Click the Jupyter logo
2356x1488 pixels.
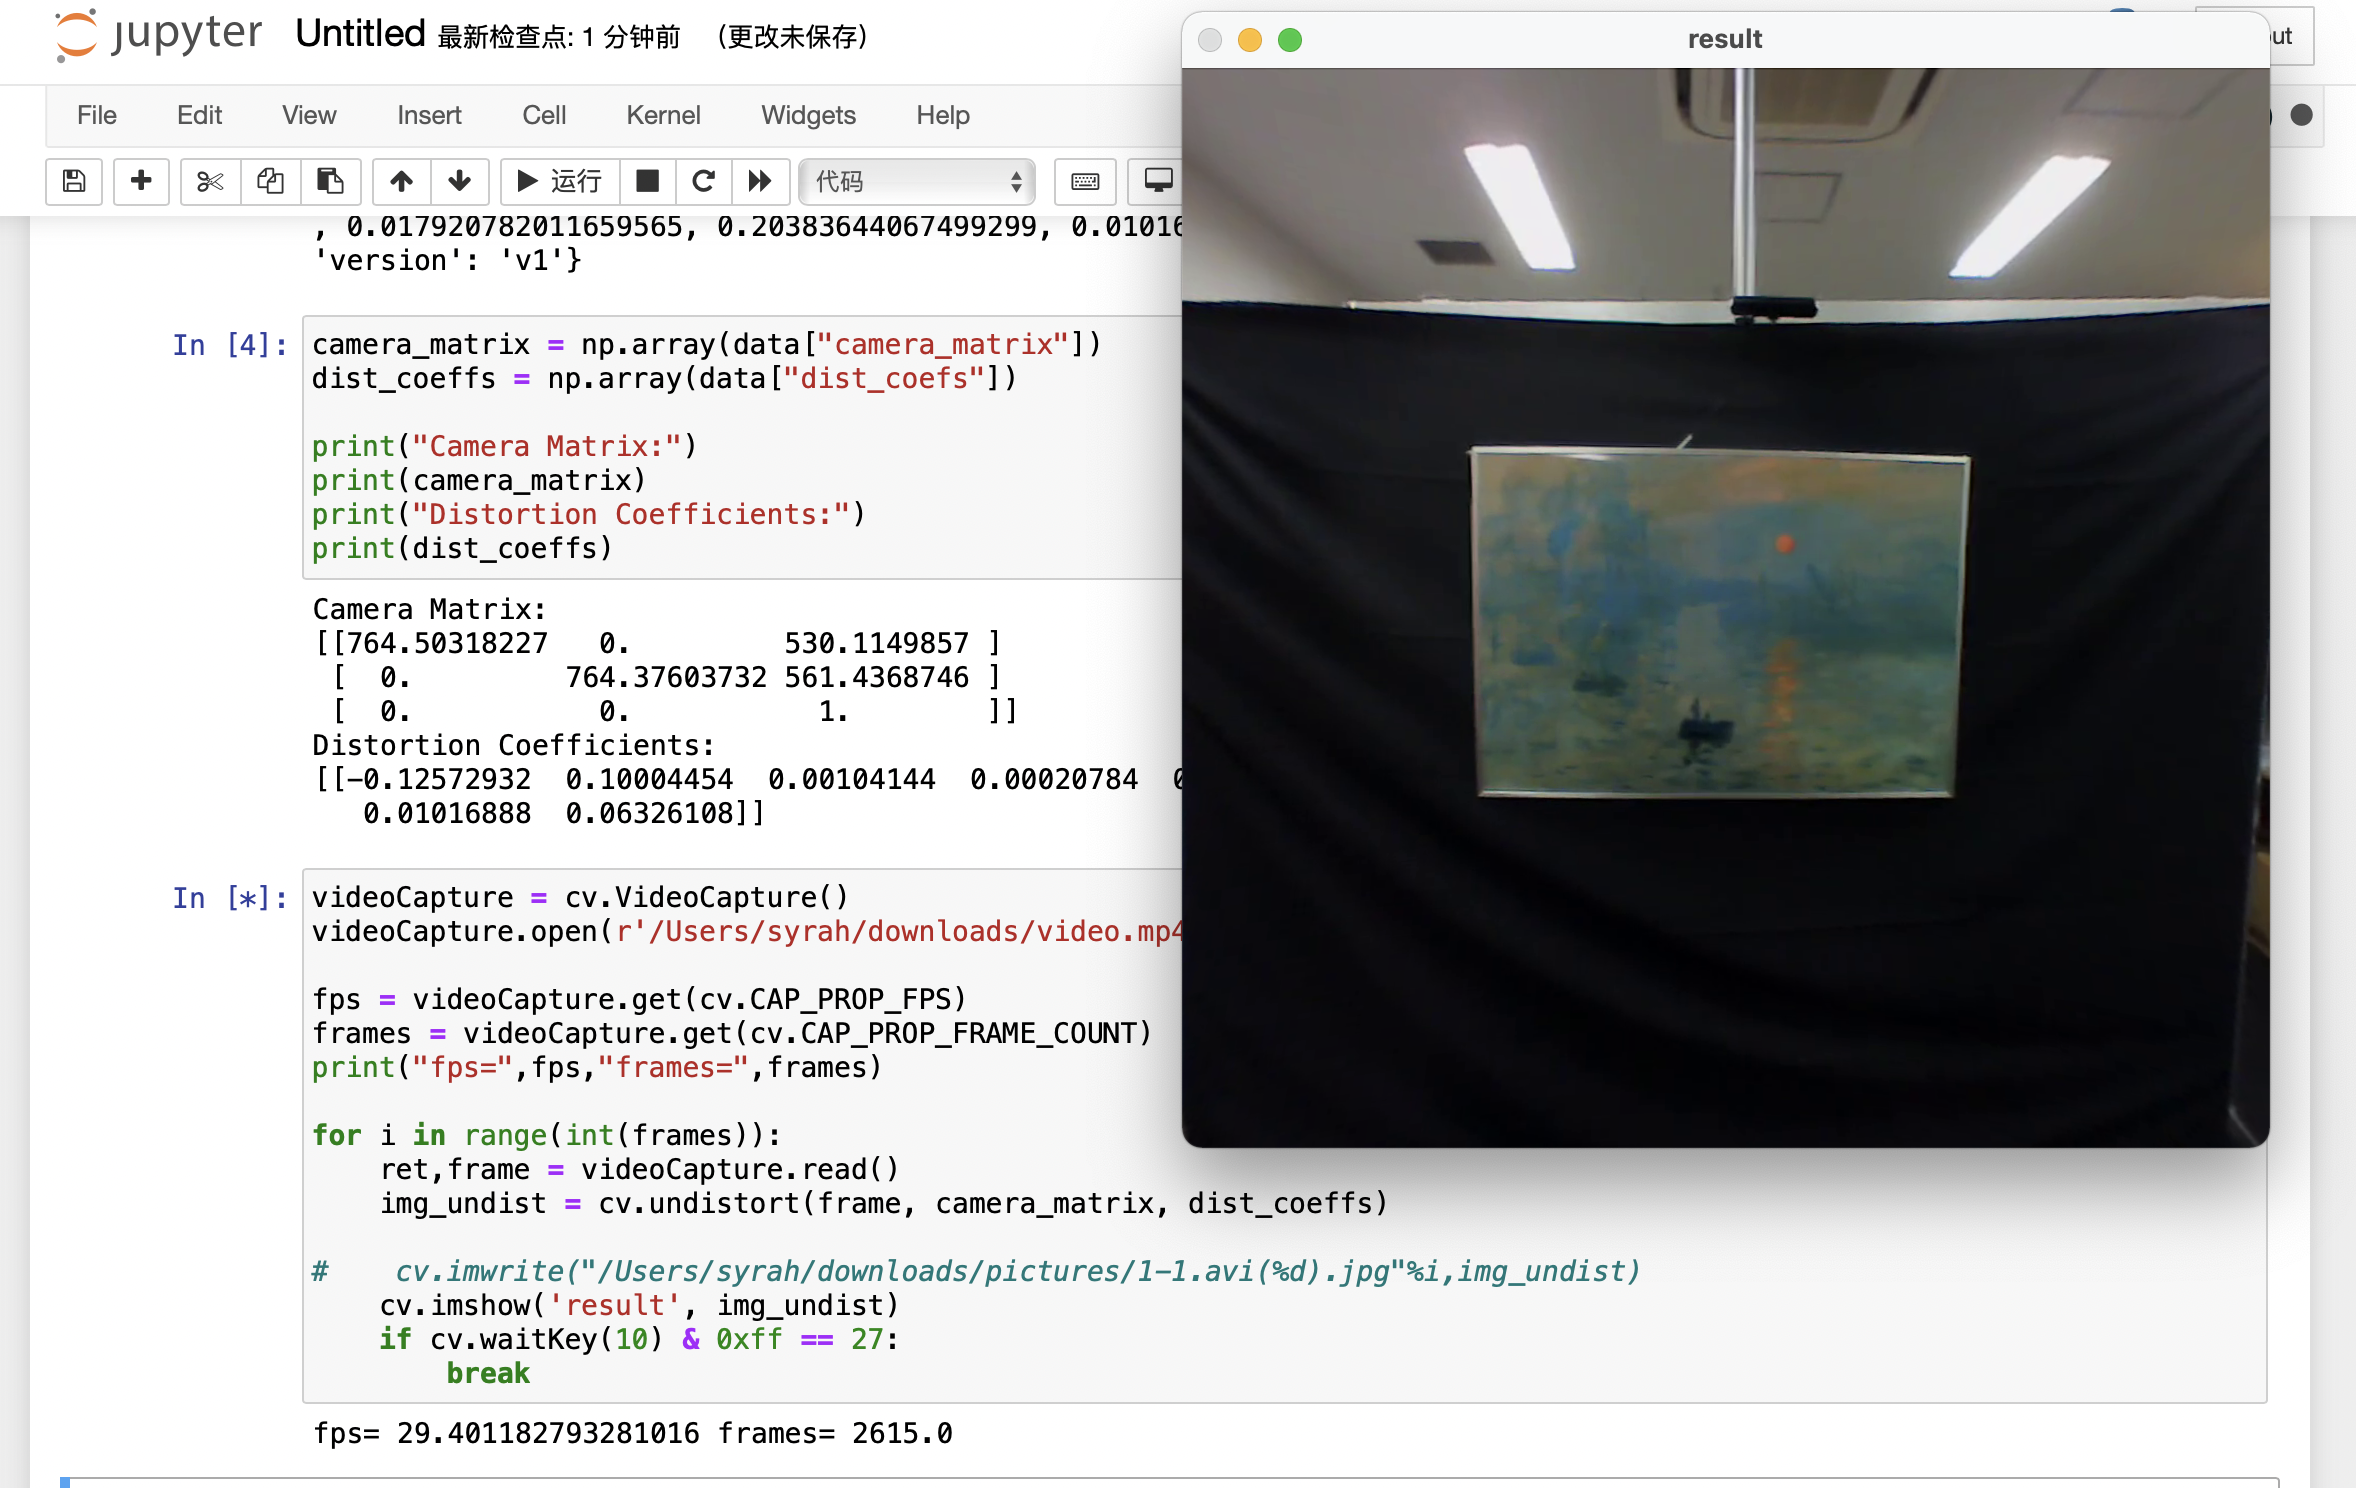click(158, 35)
